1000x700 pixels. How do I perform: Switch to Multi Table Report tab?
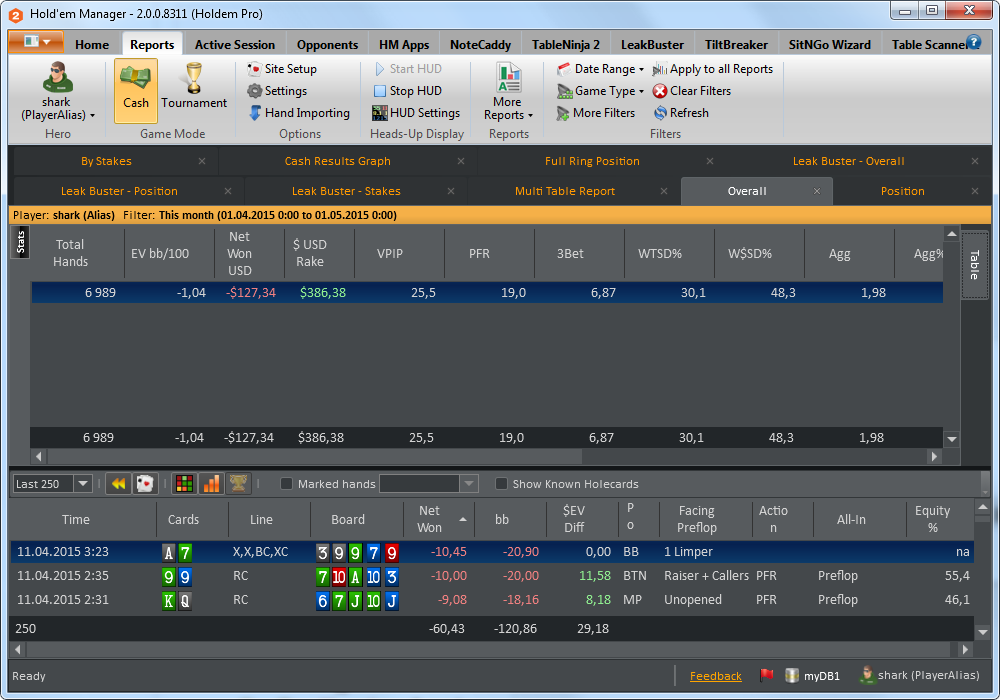[x=564, y=191]
